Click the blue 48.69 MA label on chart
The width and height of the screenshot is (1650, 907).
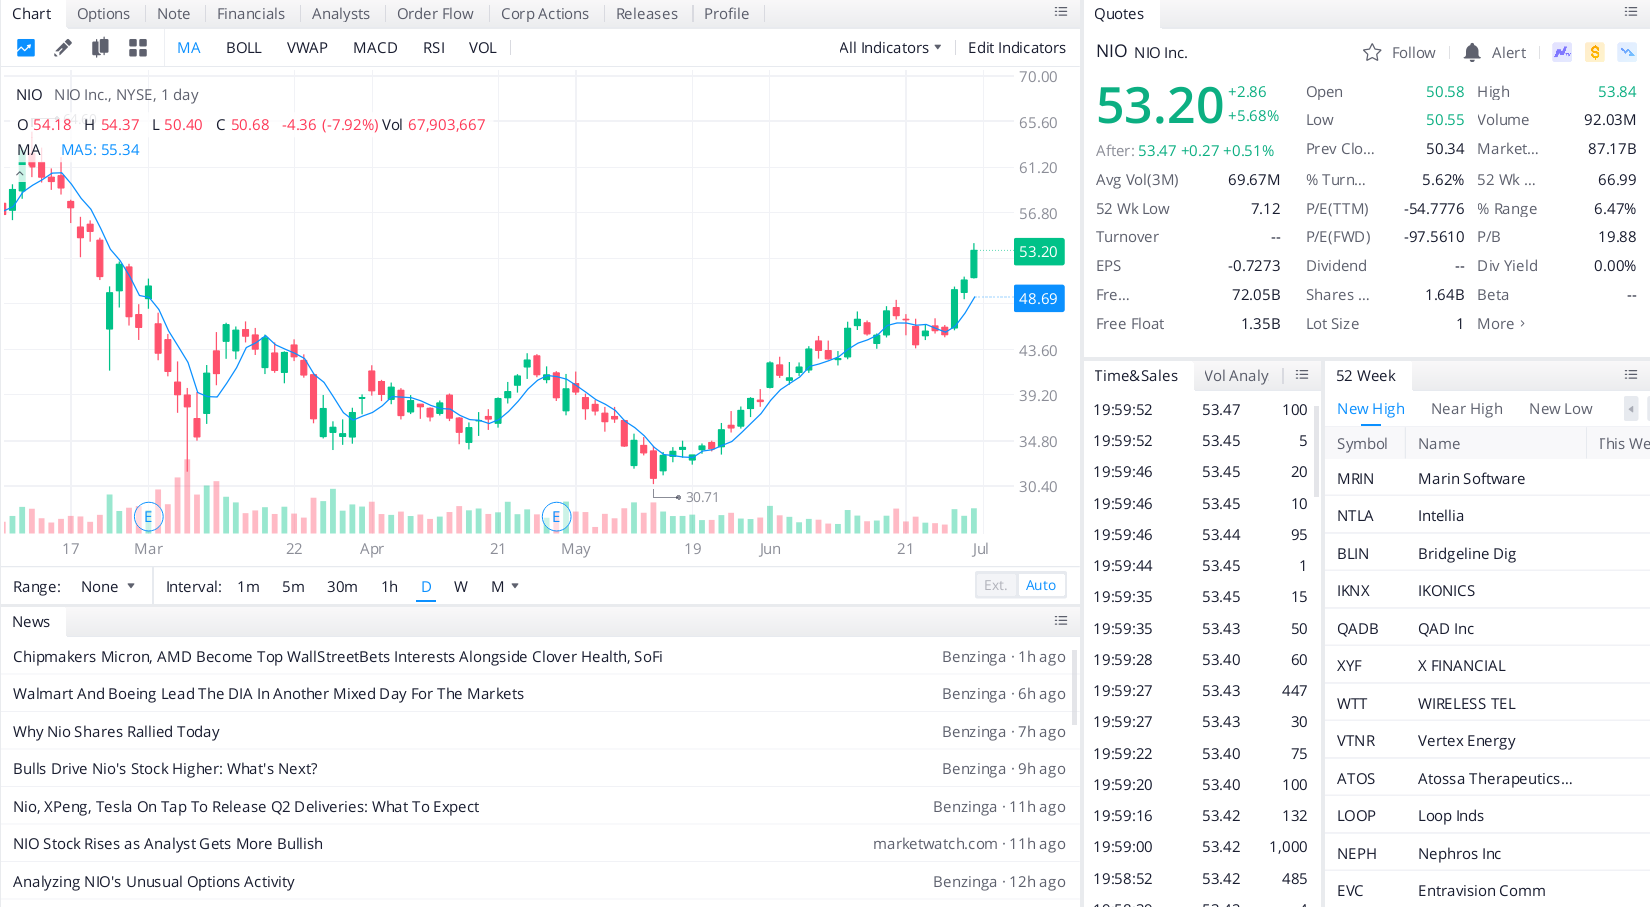[1038, 299]
